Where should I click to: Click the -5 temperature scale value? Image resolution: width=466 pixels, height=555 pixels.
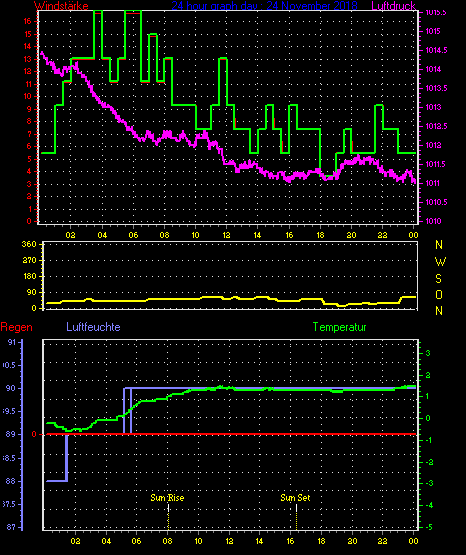pos(429,527)
